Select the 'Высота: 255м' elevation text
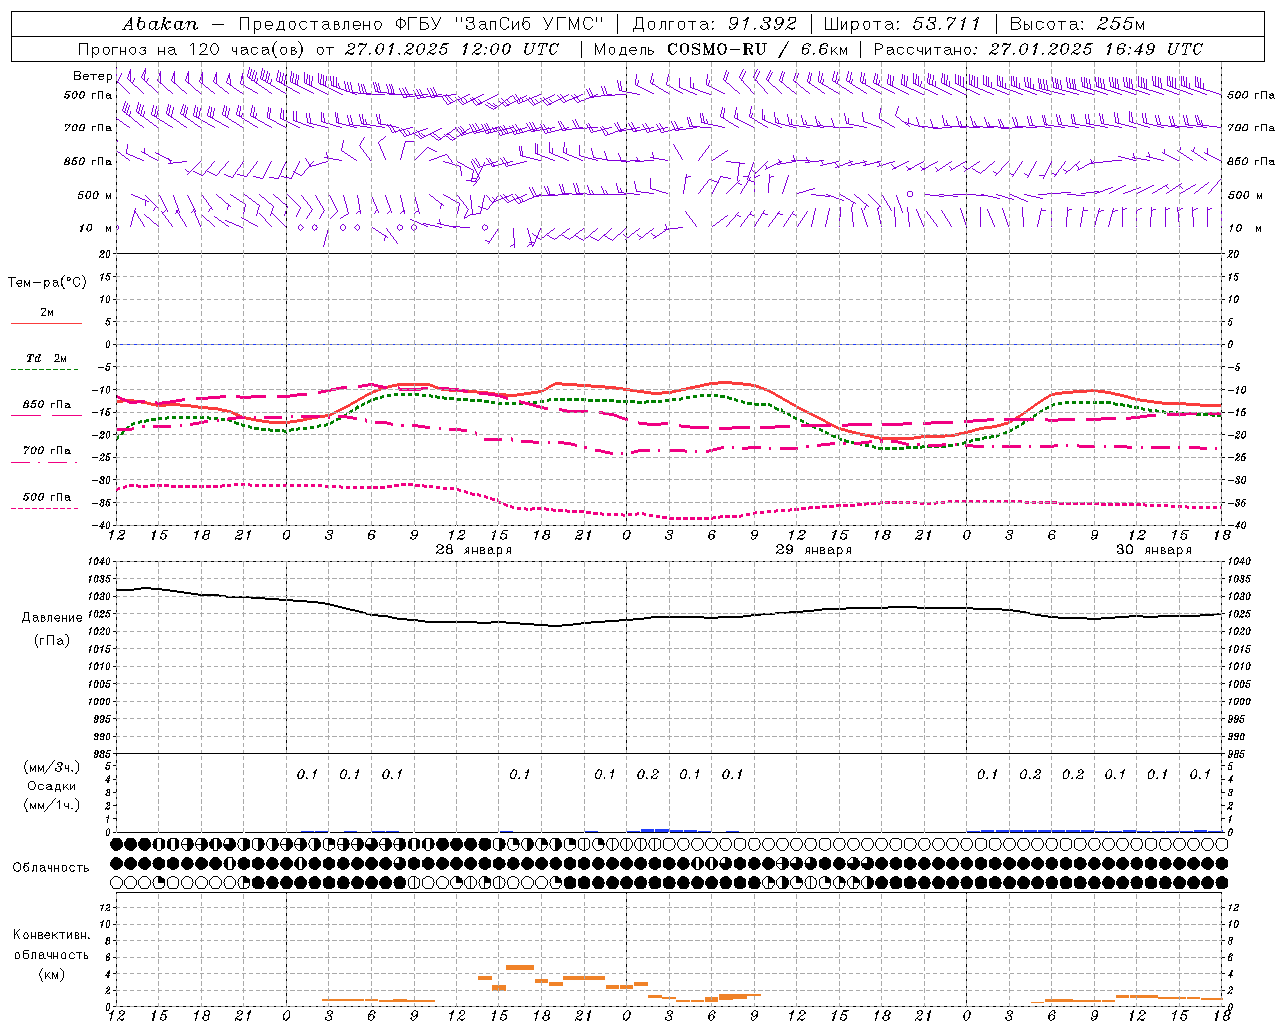Screen dimensions: 1280x1024 coord(1077,24)
